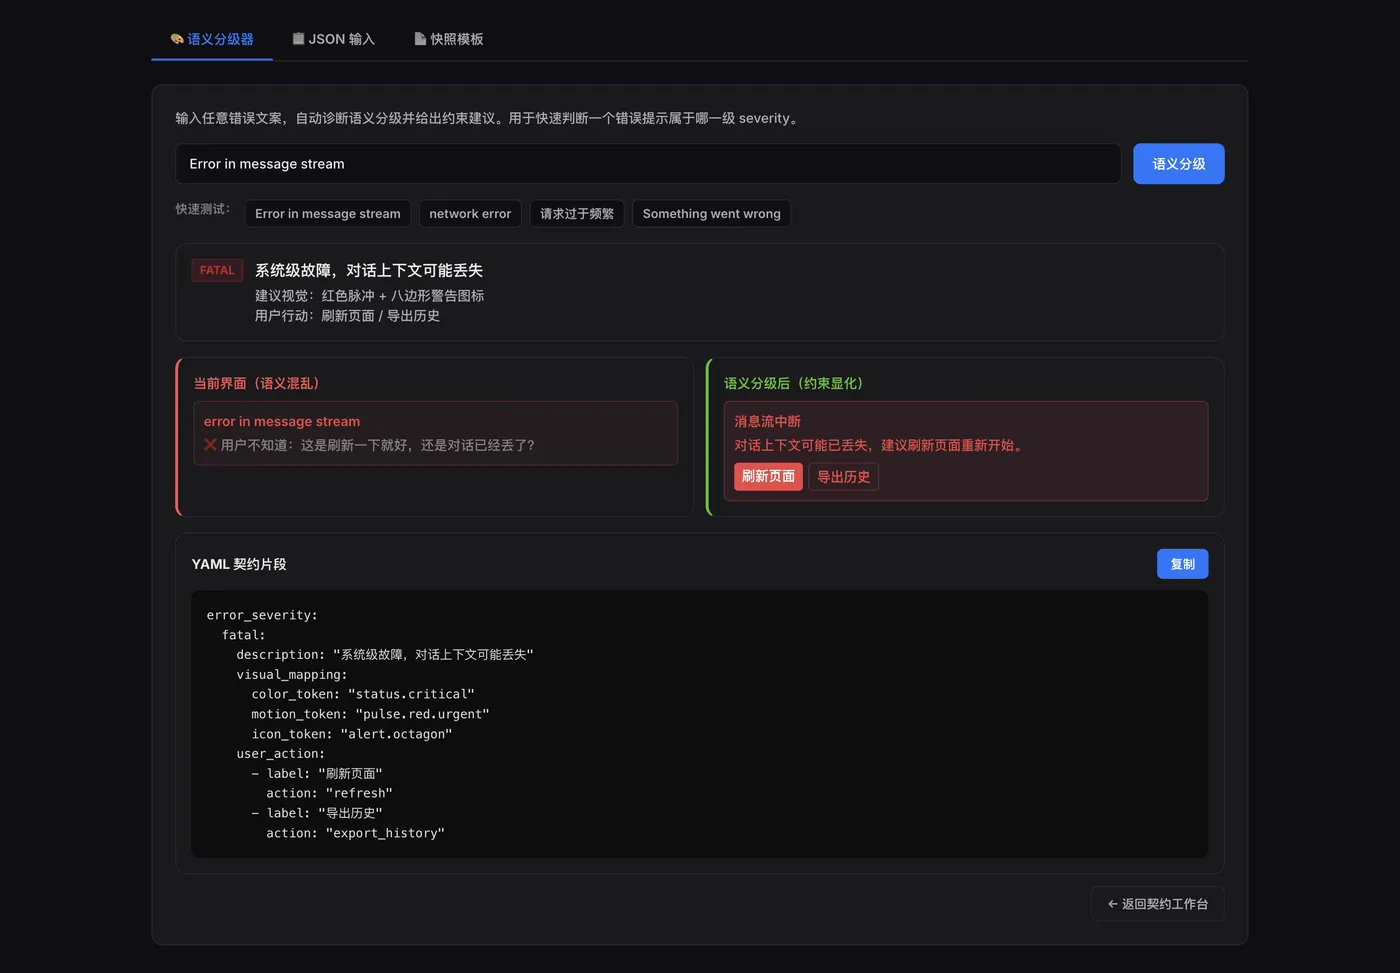The image size is (1400, 973).
Task: Select the '请求过于频繁' quick test chip
Action: (x=577, y=214)
